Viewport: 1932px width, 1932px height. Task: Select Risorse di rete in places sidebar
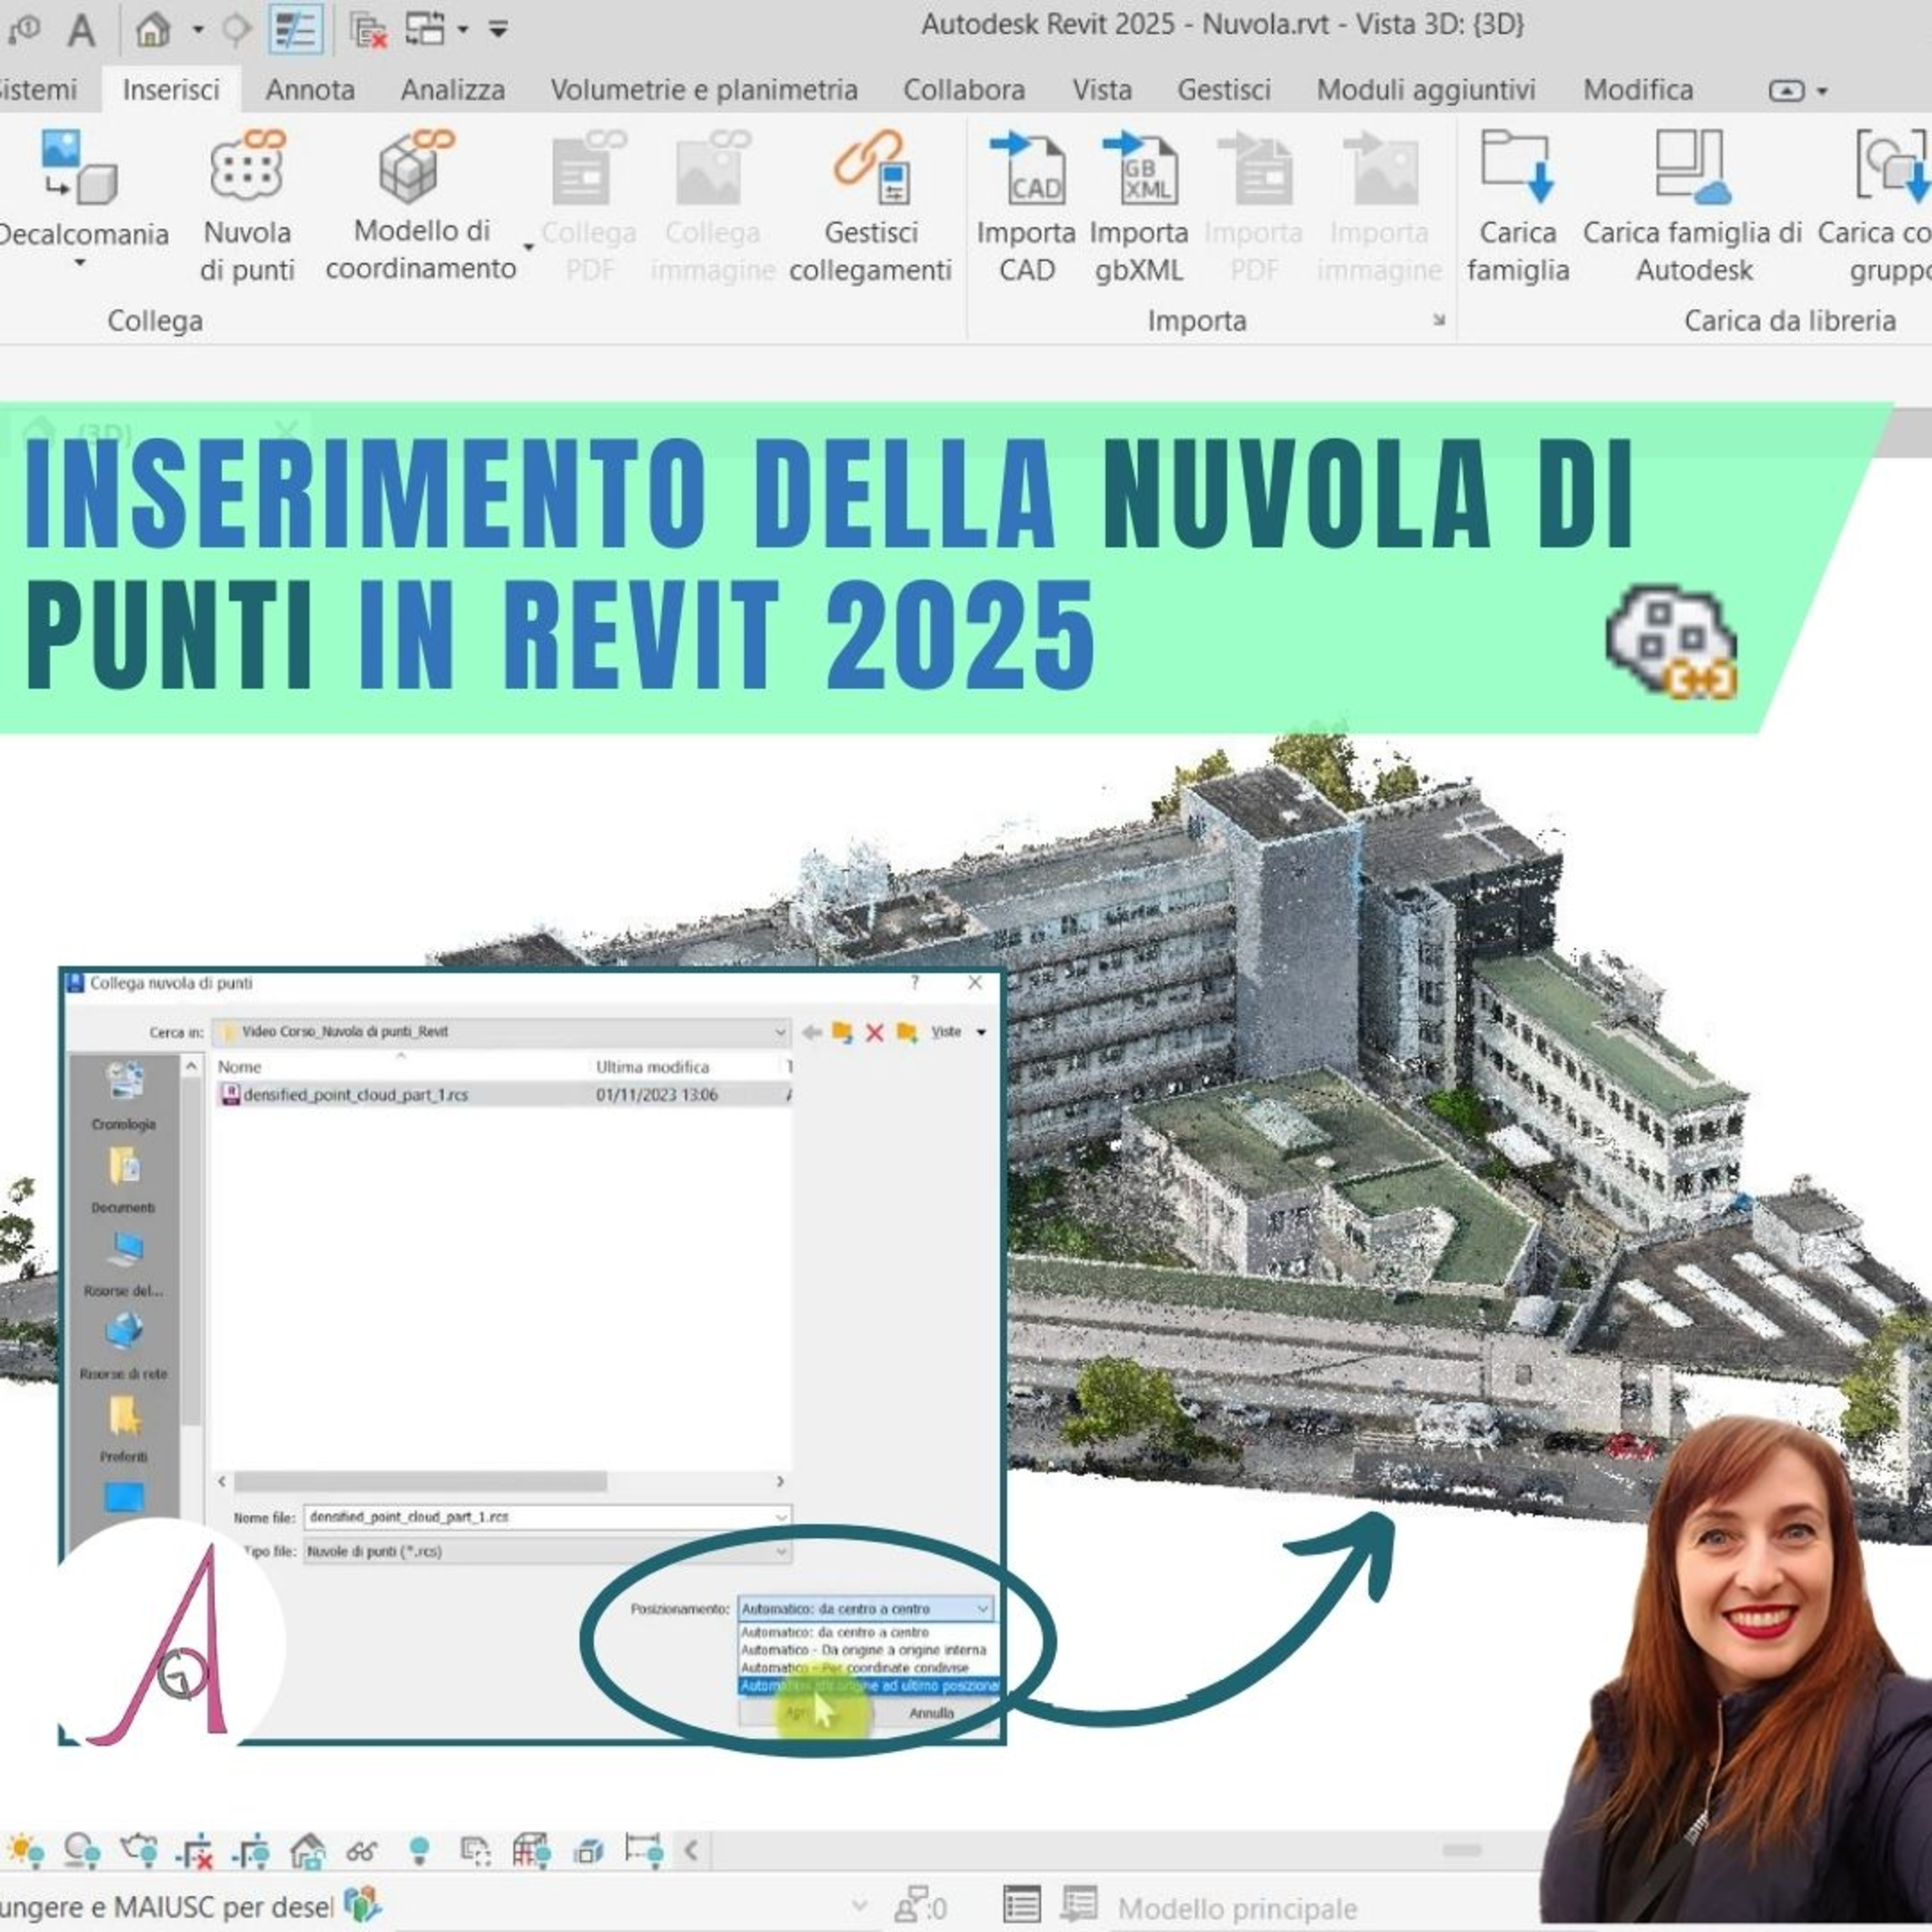point(123,1346)
